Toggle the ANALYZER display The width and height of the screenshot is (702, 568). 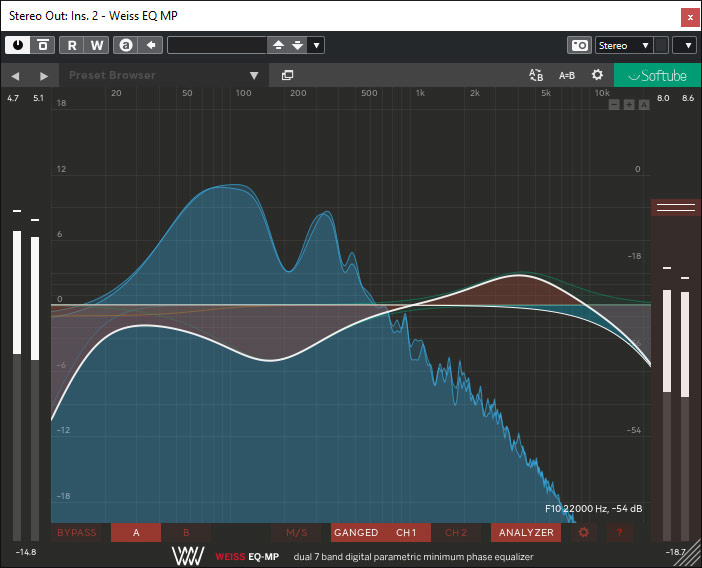pyautogui.click(x=526, y=532)
